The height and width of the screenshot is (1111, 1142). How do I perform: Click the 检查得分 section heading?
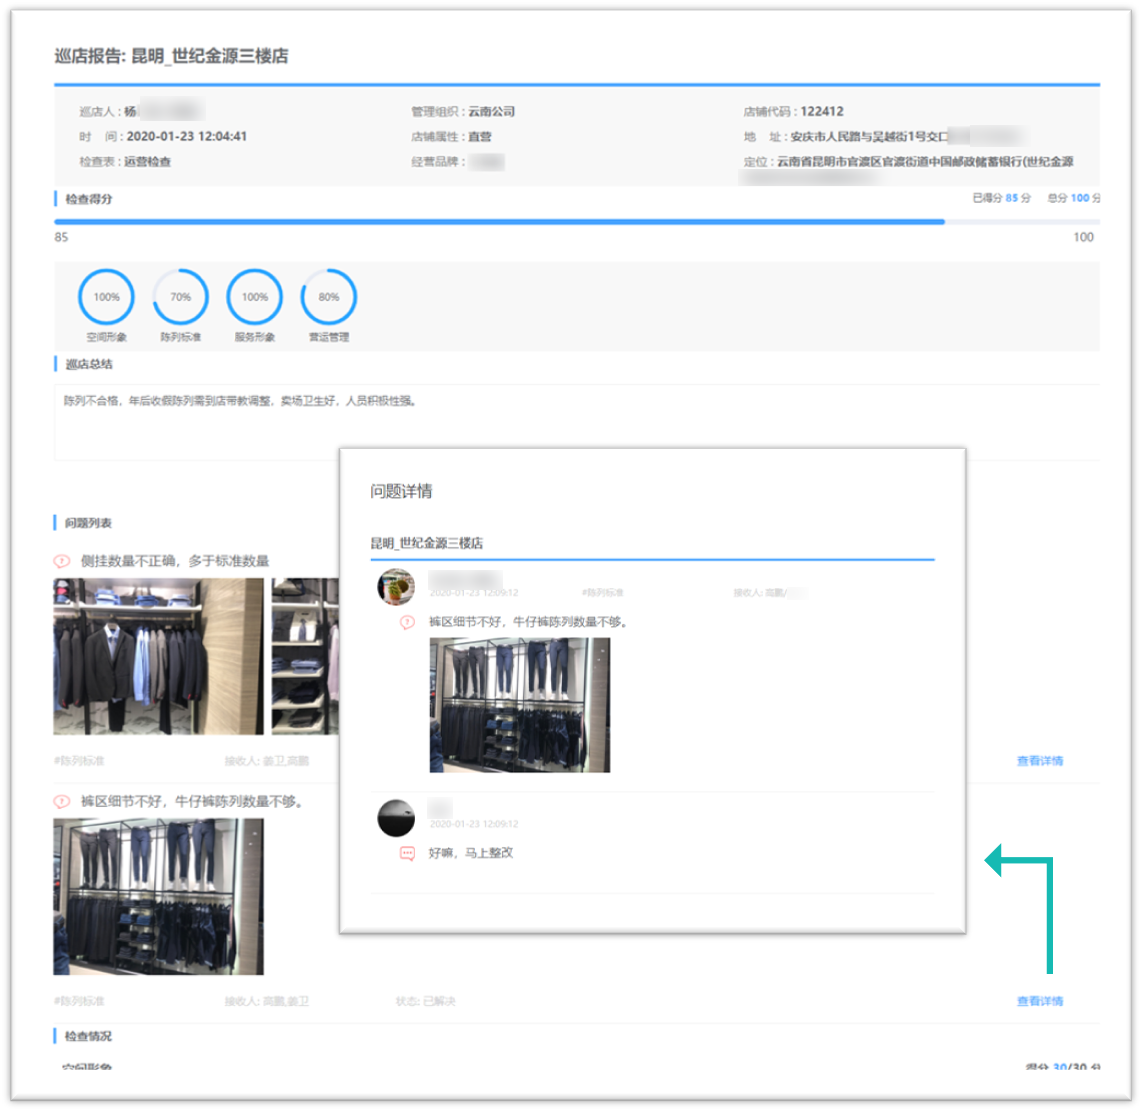pos(89,199)
